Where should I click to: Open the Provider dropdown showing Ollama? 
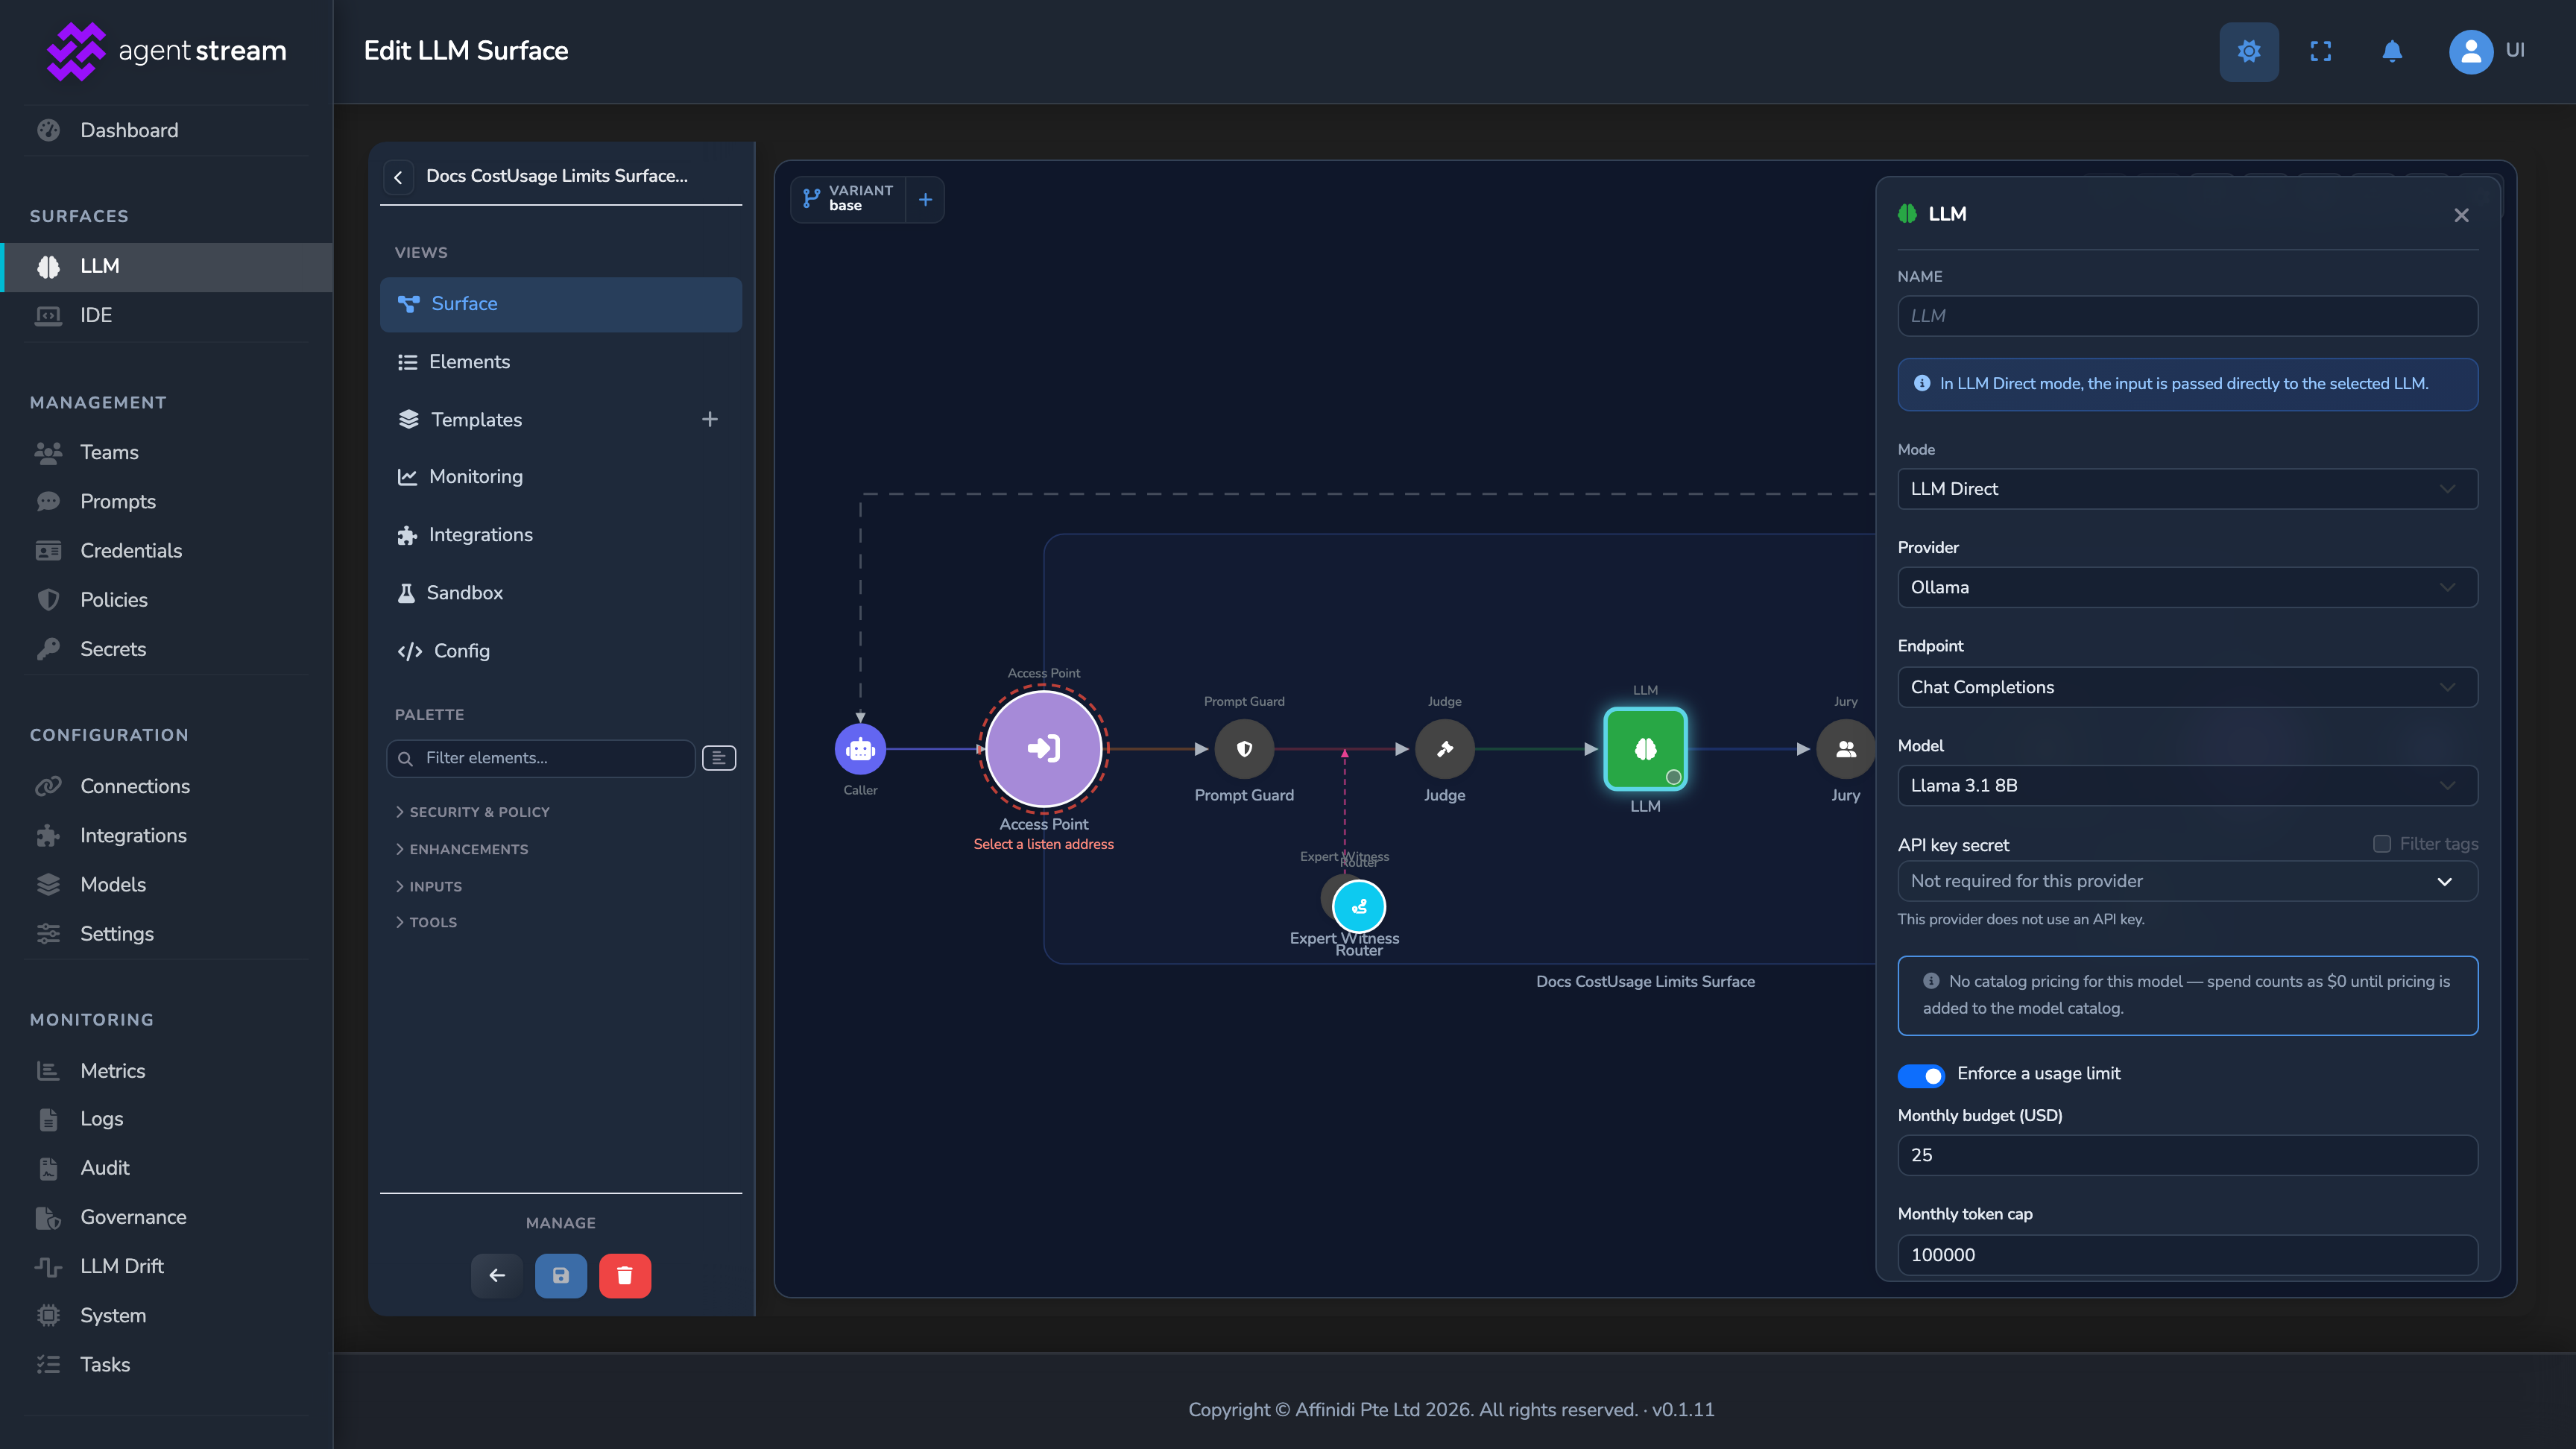point(2187,587)
